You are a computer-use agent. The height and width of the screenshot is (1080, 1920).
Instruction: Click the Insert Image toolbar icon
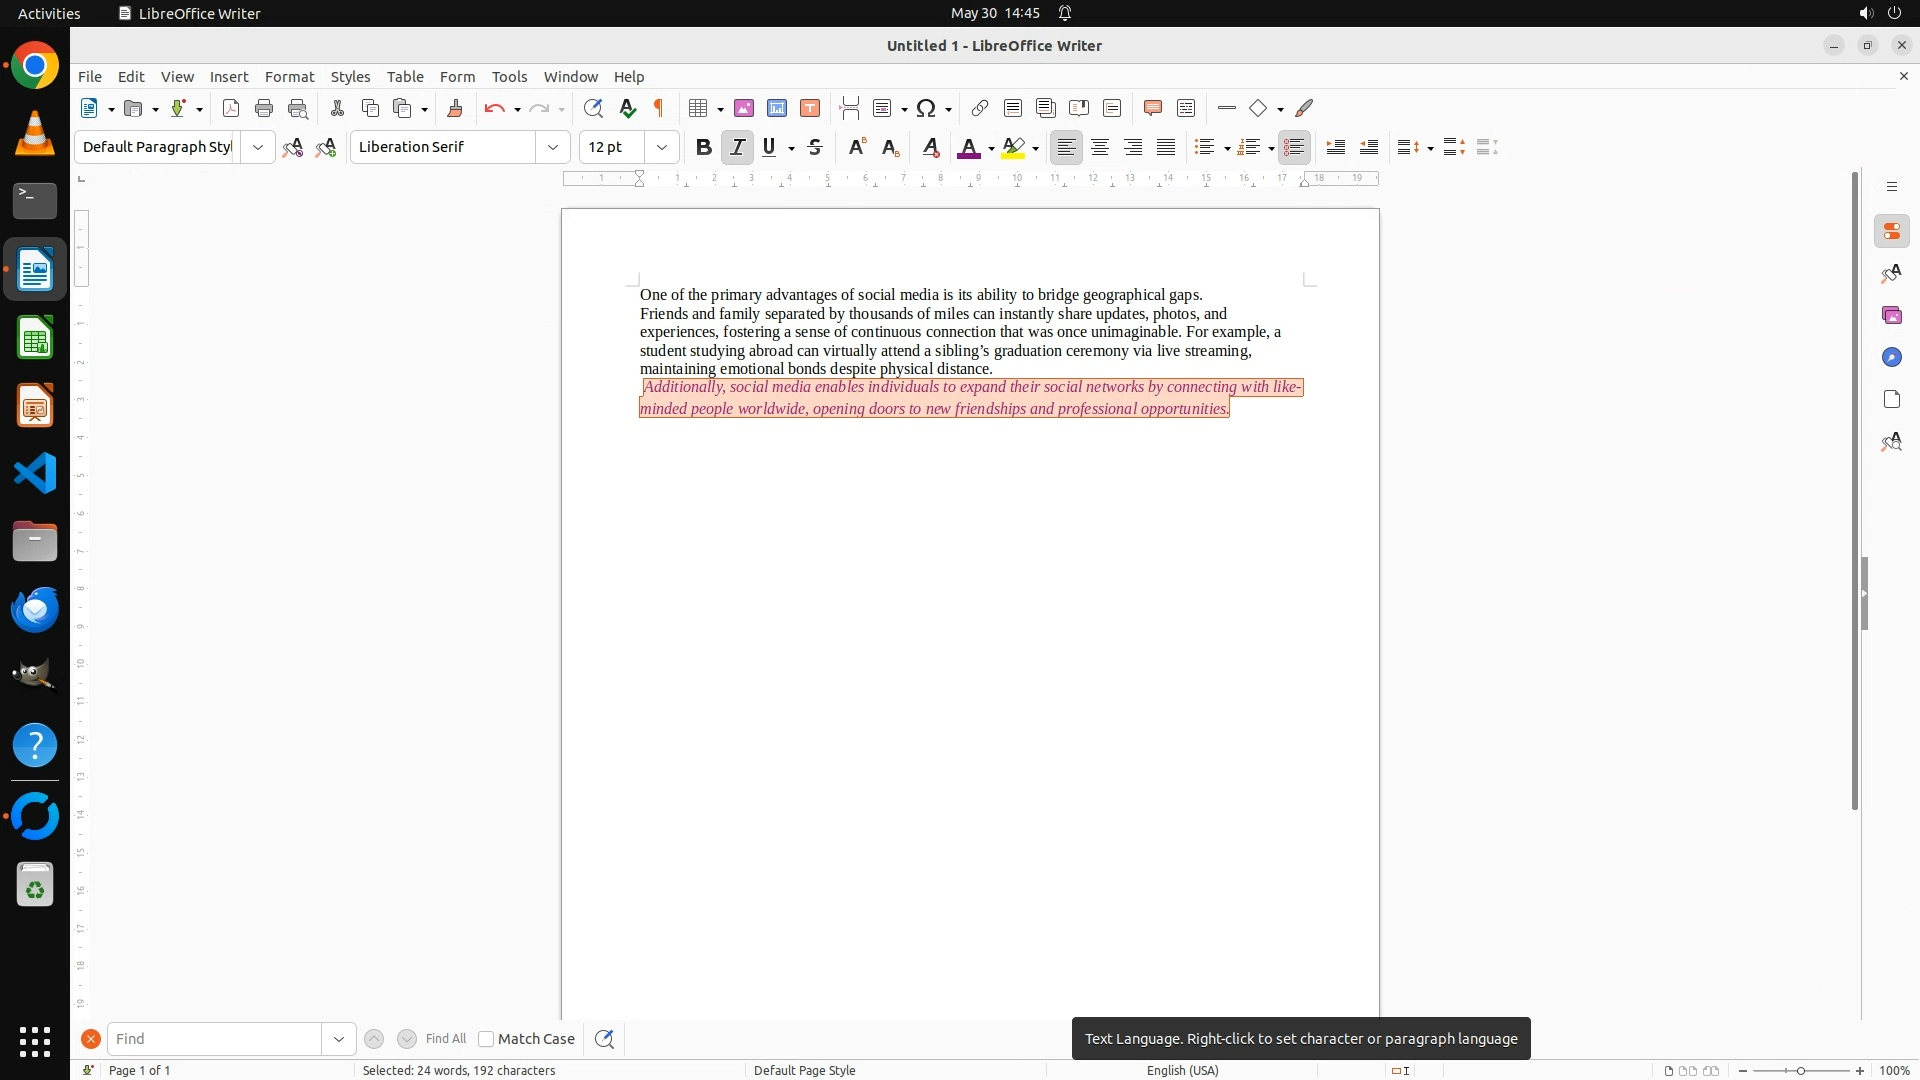coord(743,108)
